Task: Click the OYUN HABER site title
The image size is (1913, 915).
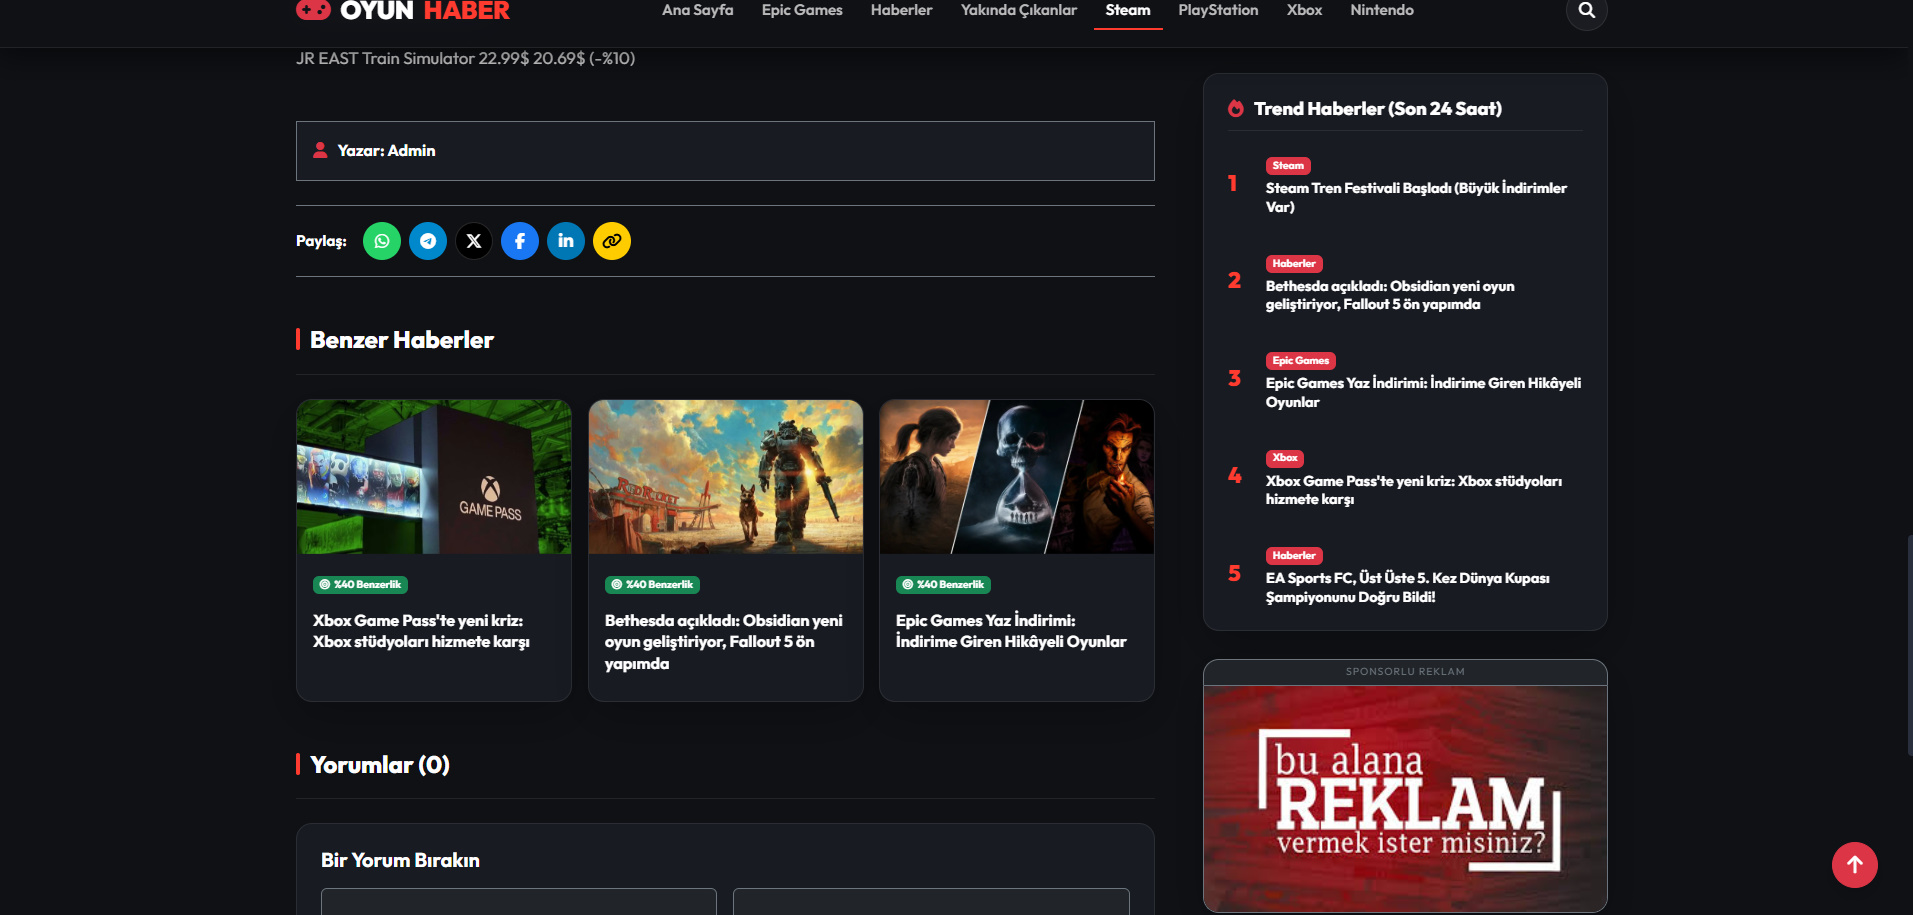Action: click(425, 10)
